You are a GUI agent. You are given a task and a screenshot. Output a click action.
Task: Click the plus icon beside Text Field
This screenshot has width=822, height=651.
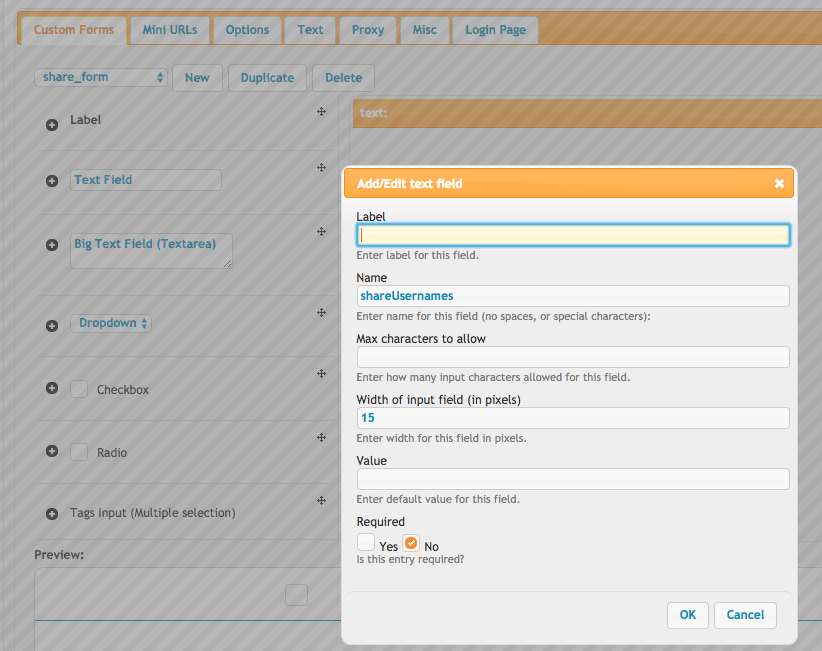[52, 181]
